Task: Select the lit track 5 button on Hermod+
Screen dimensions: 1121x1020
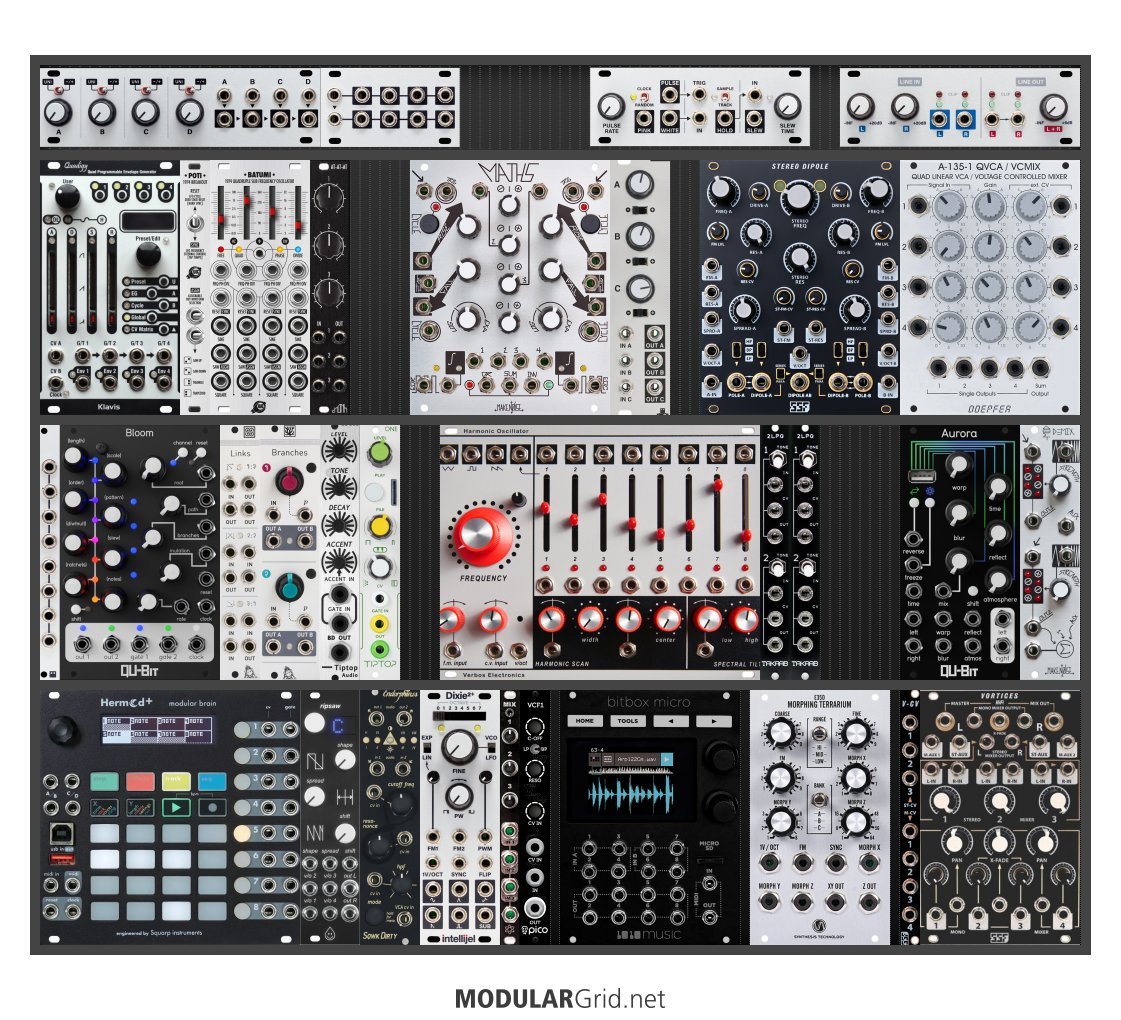Action: pyautogui.click(x=242, y=833)
